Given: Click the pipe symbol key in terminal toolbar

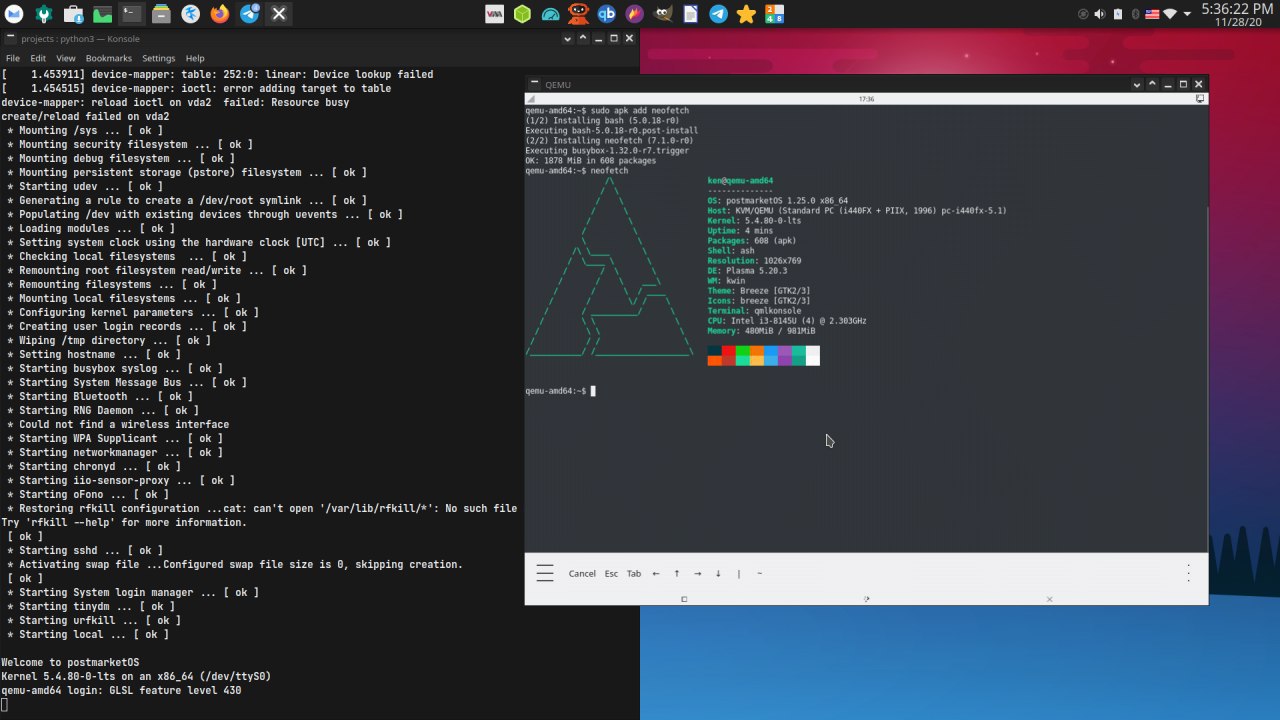Looking at the screenshot, I should (739, 574).
